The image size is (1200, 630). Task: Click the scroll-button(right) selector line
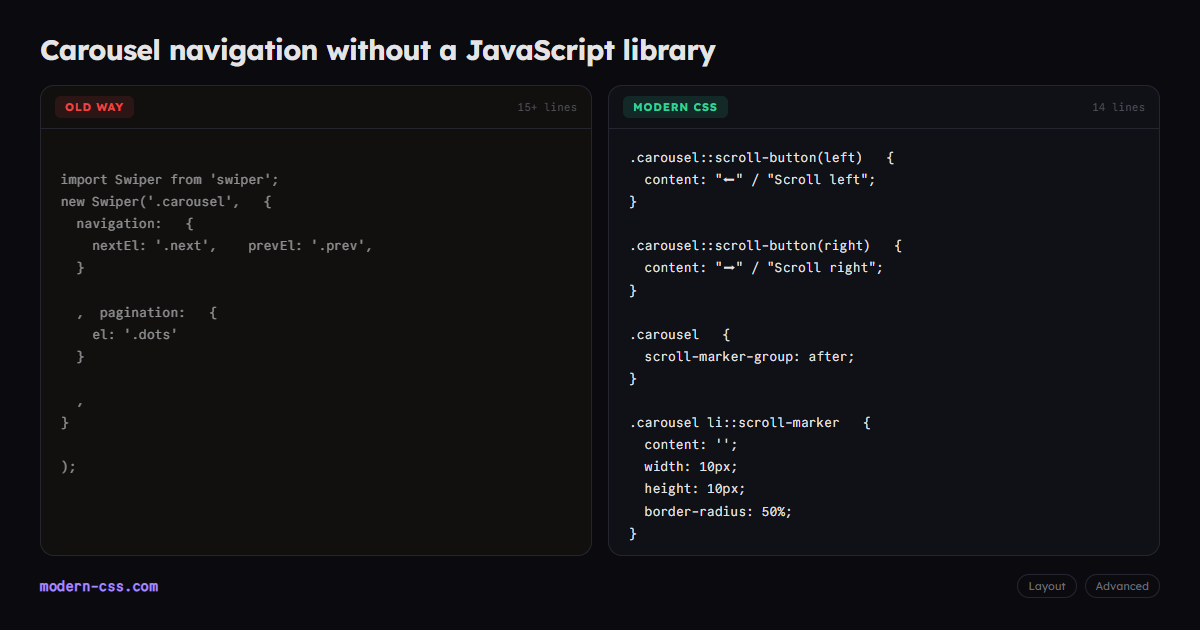(766, 245)
